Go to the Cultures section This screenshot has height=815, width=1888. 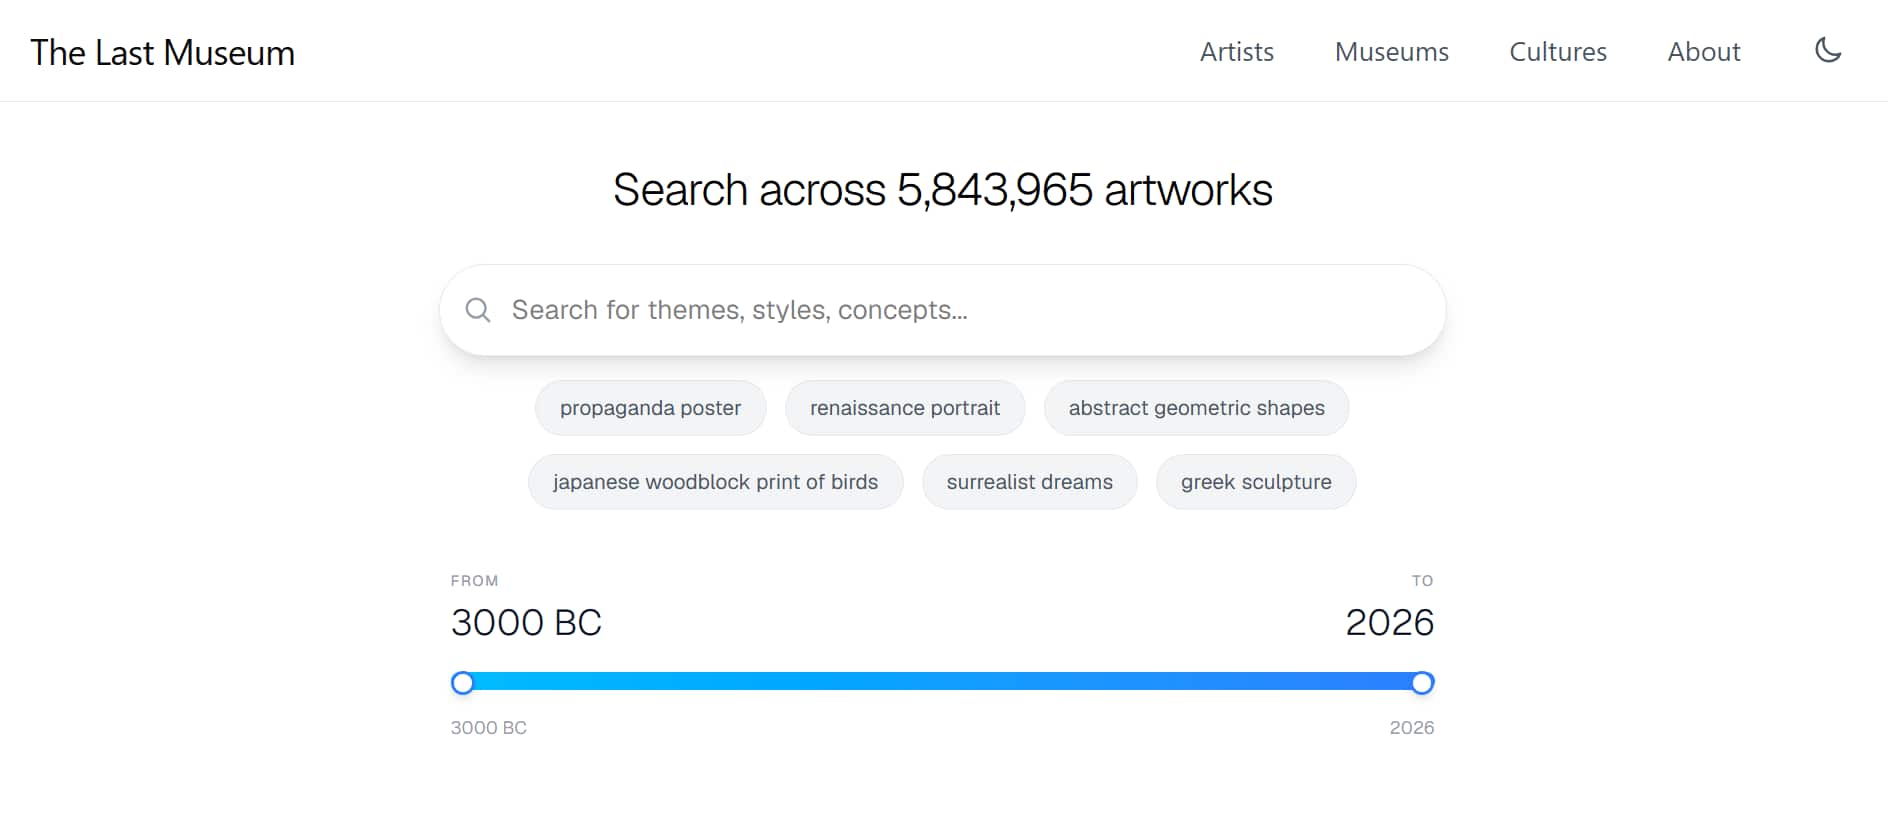coord(1558,51)
